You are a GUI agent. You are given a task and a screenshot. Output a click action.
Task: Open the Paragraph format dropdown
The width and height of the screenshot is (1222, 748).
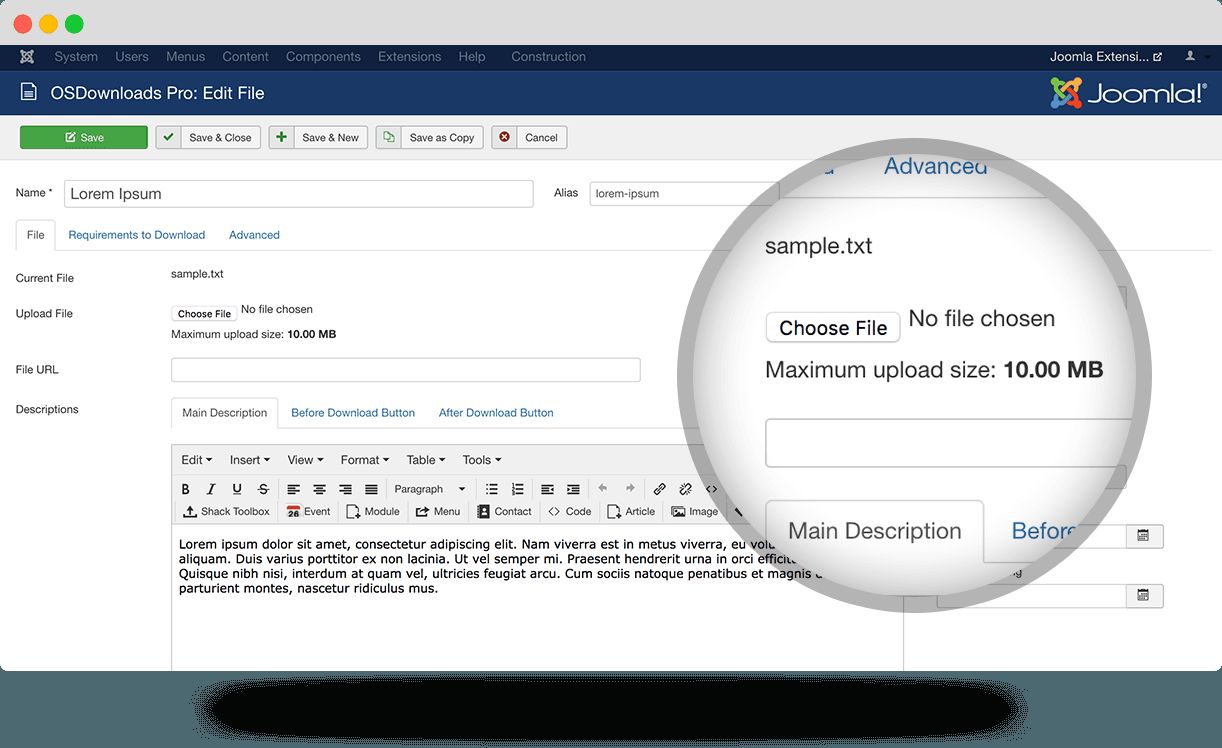click(430, 489)
